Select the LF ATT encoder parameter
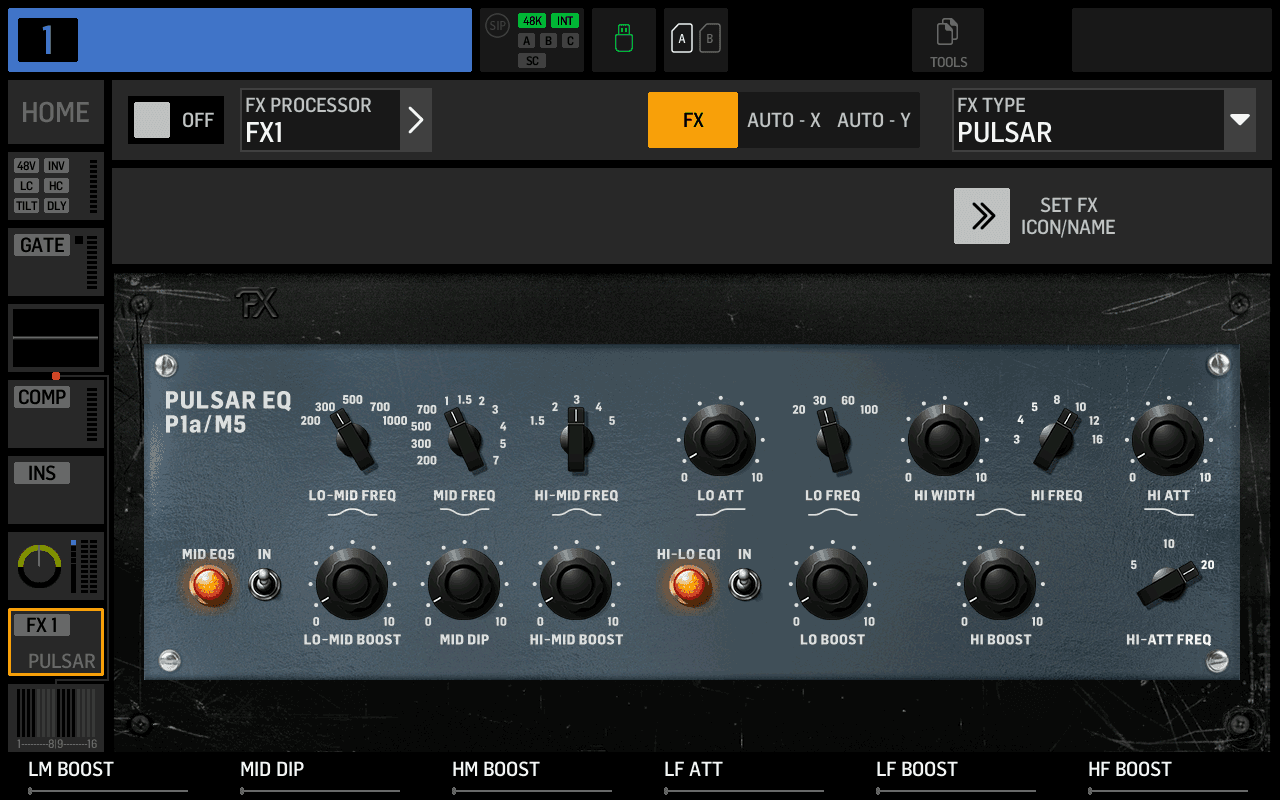This screenshot has width=1280, height=800. [744, 776]
